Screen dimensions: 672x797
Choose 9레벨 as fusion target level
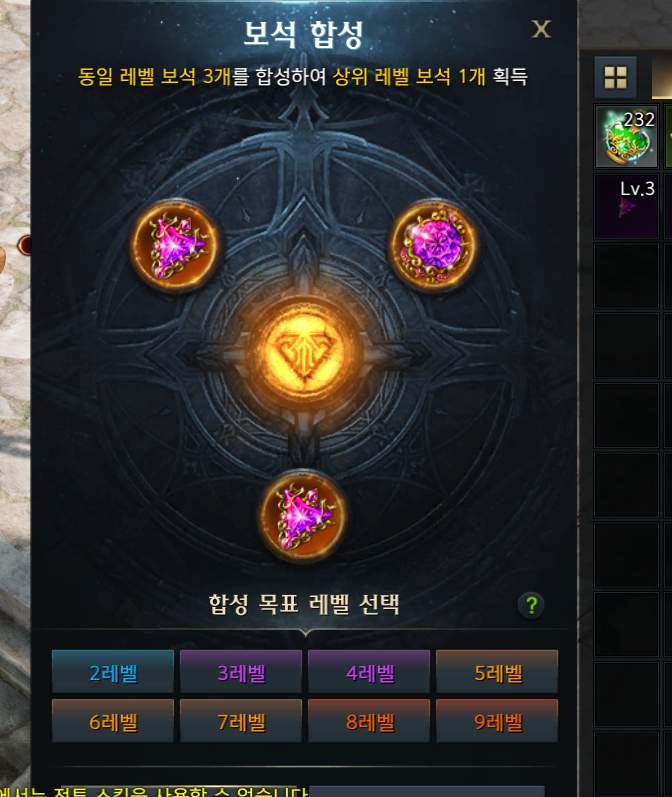pyautogui.click(x=497, y=721)
